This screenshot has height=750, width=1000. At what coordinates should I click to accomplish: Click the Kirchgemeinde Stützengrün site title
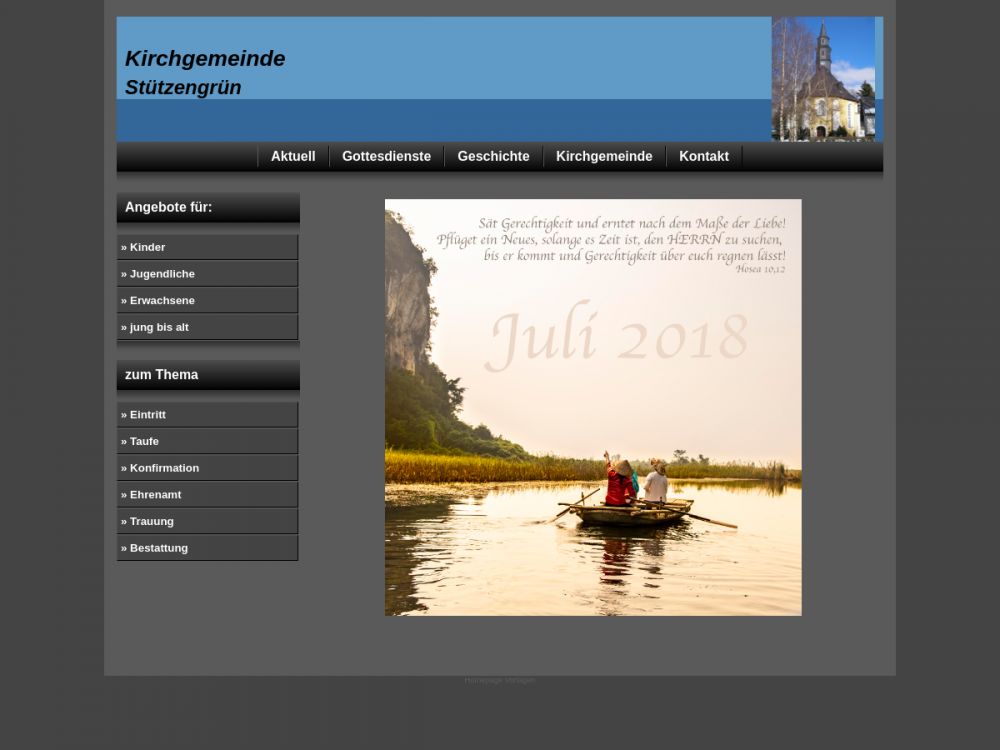click(x=205, y=72)
